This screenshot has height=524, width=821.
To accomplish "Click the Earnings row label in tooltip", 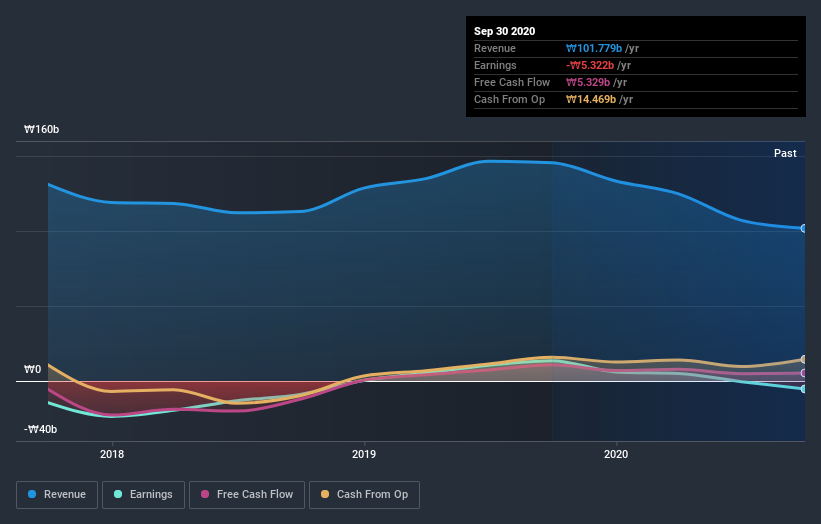I will point(495,65).
